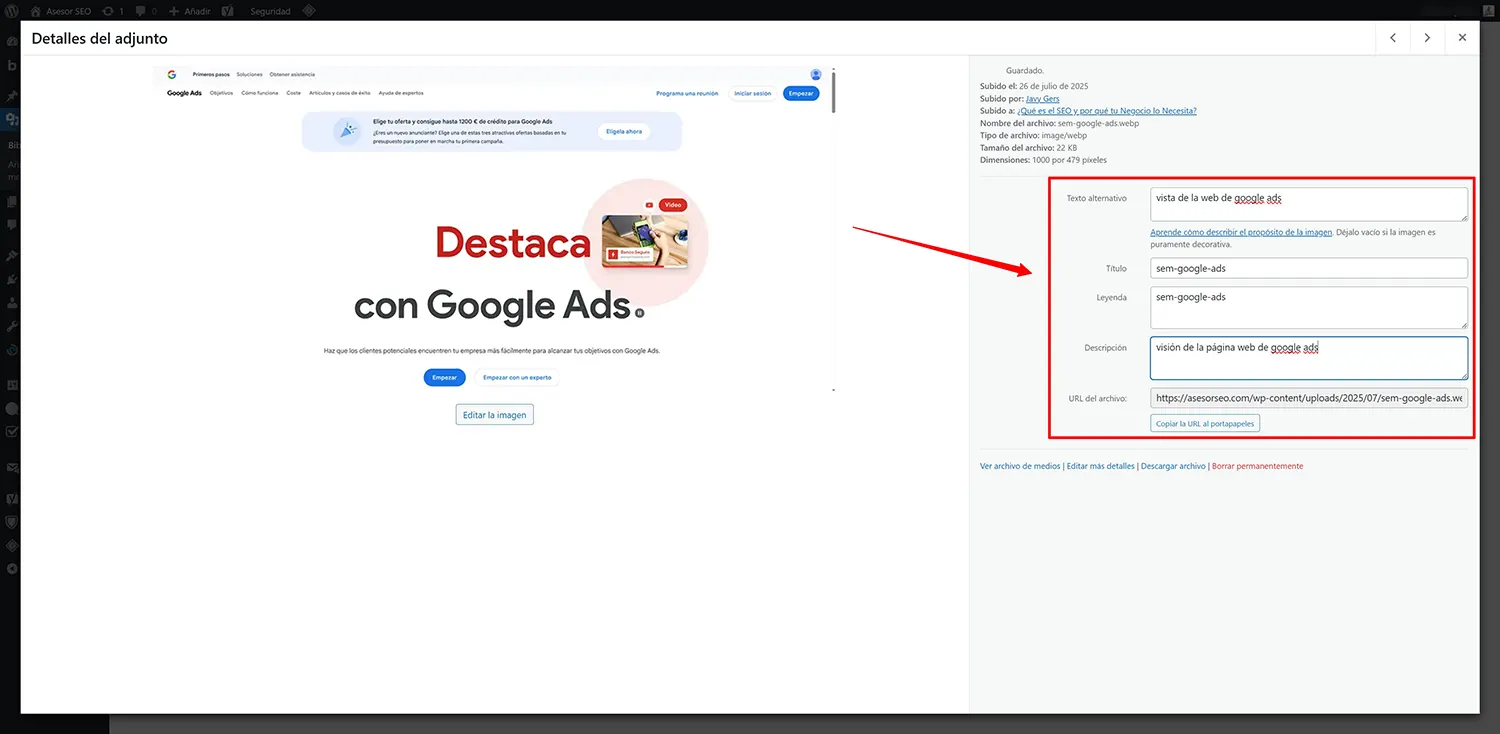The image size is (1500, 734).
Task: Click the next attachment arrow
Action: click(x=1427, y=37)
